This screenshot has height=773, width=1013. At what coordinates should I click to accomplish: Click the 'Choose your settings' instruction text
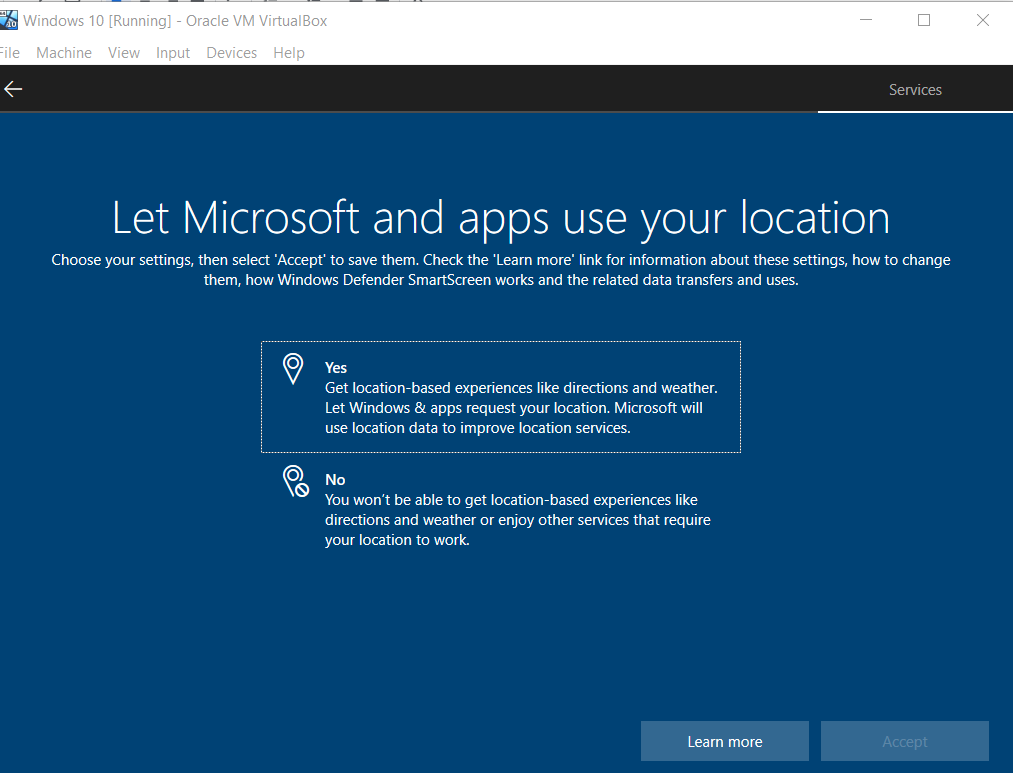(x=501, y=270)
